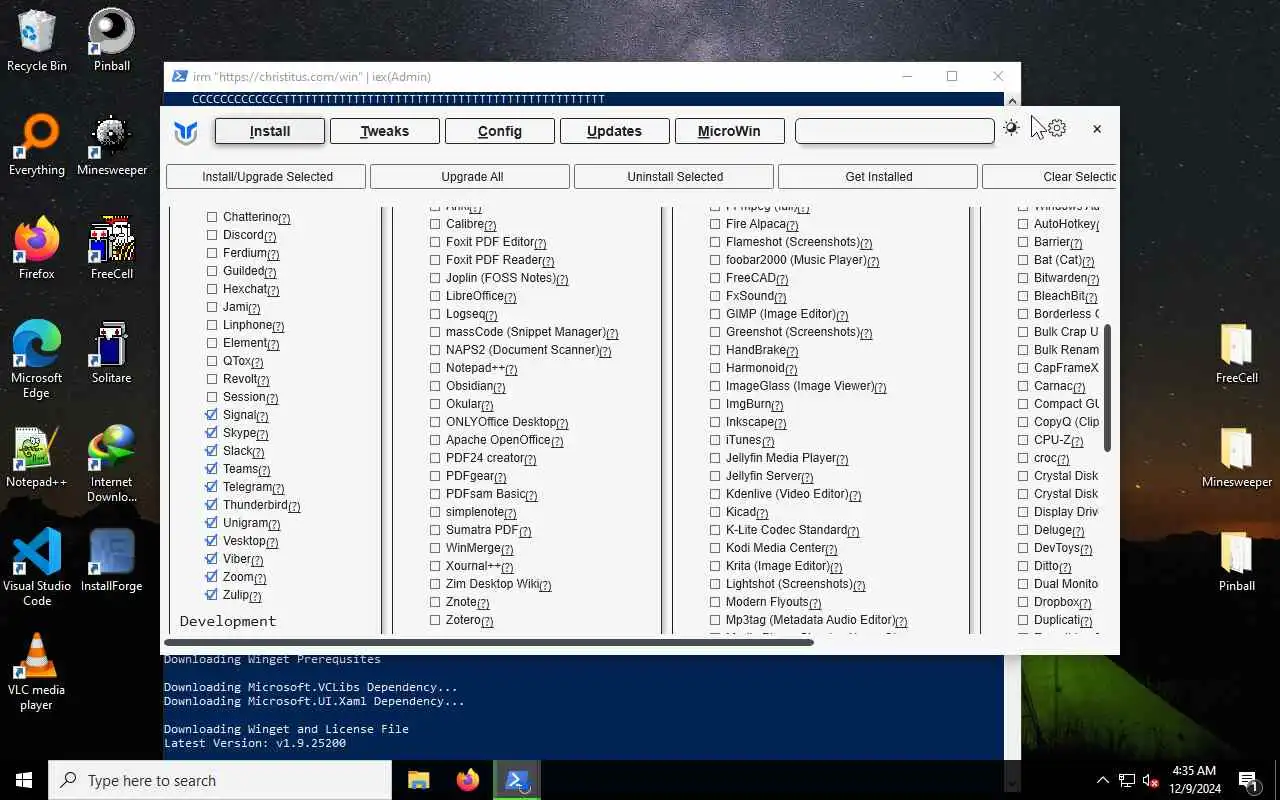
Task: Select the FreeCell folder on desktop right
Action: click(1237, 353)
